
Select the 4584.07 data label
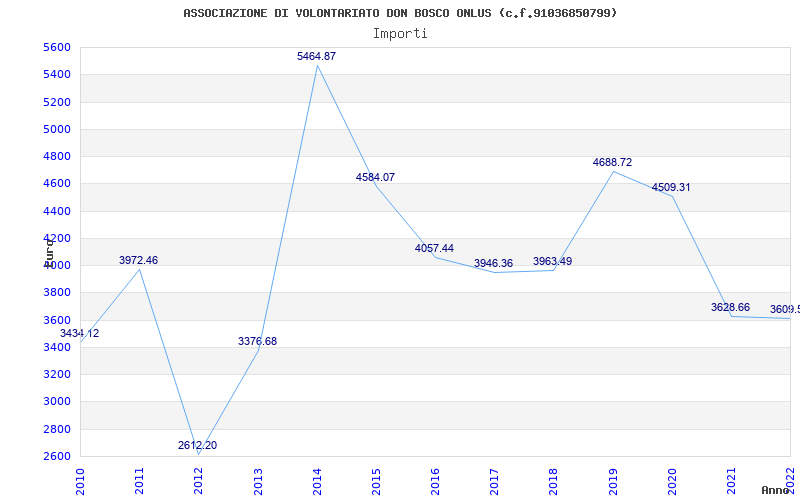[x=375, y=178]
